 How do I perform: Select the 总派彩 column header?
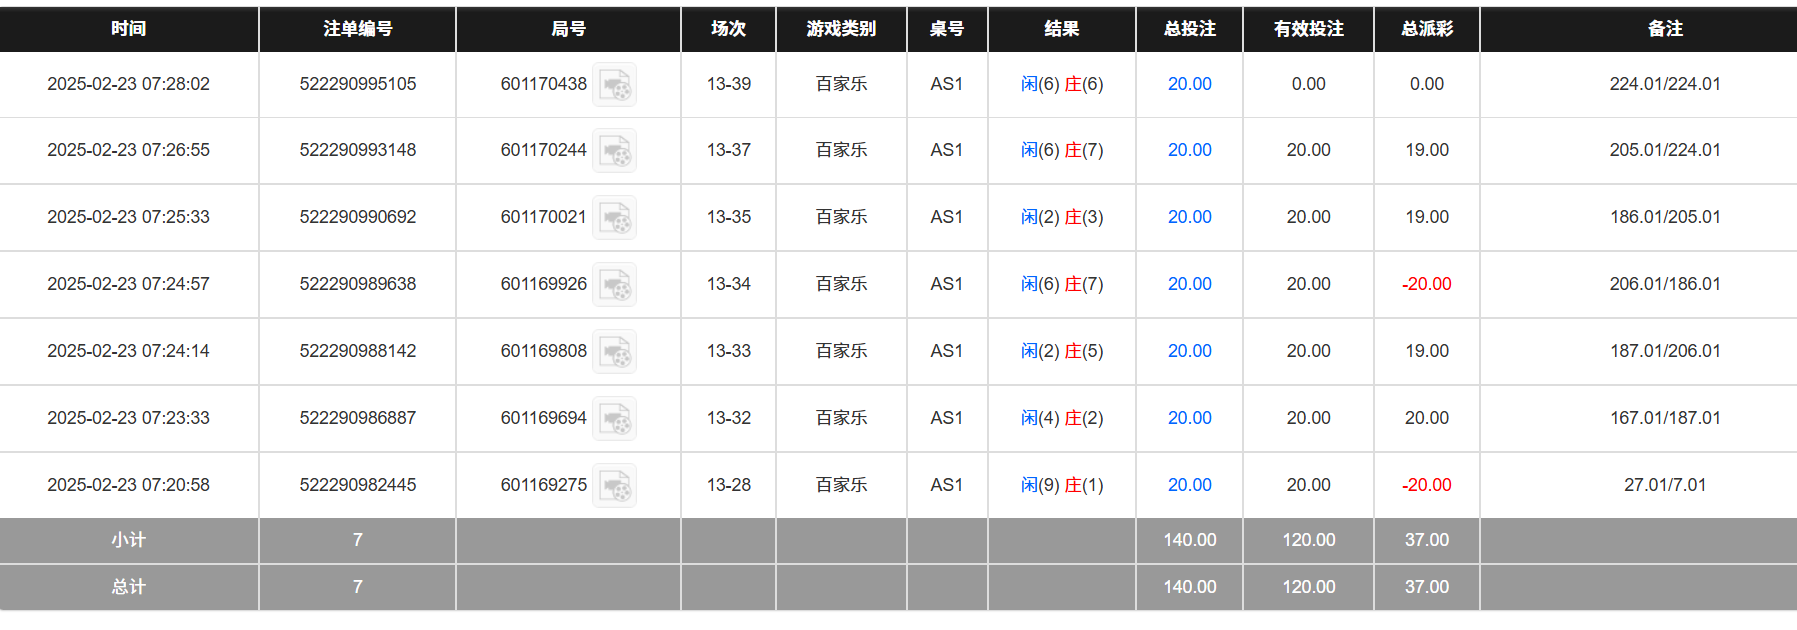coord(1426,29)
